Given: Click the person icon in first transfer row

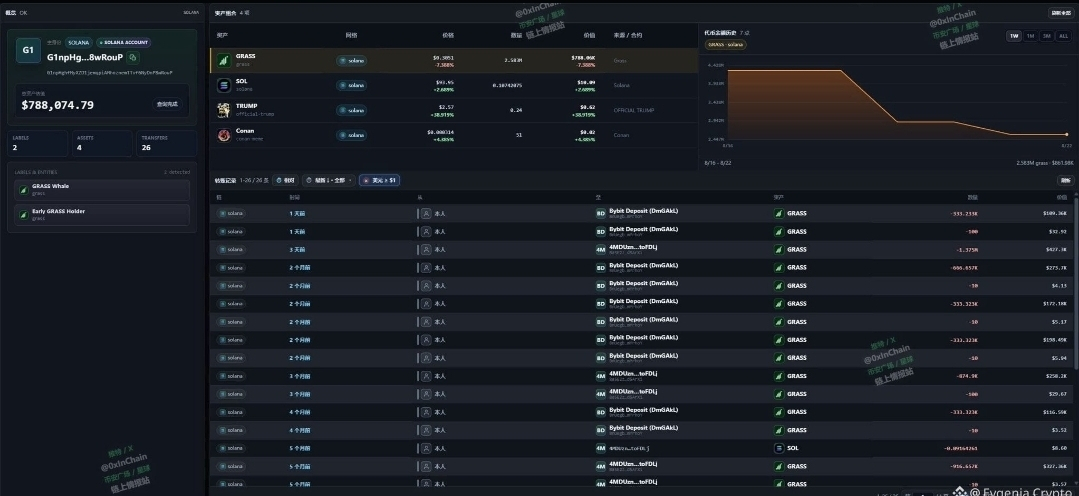Looking at the screenshot, I should tap(427, 213).
